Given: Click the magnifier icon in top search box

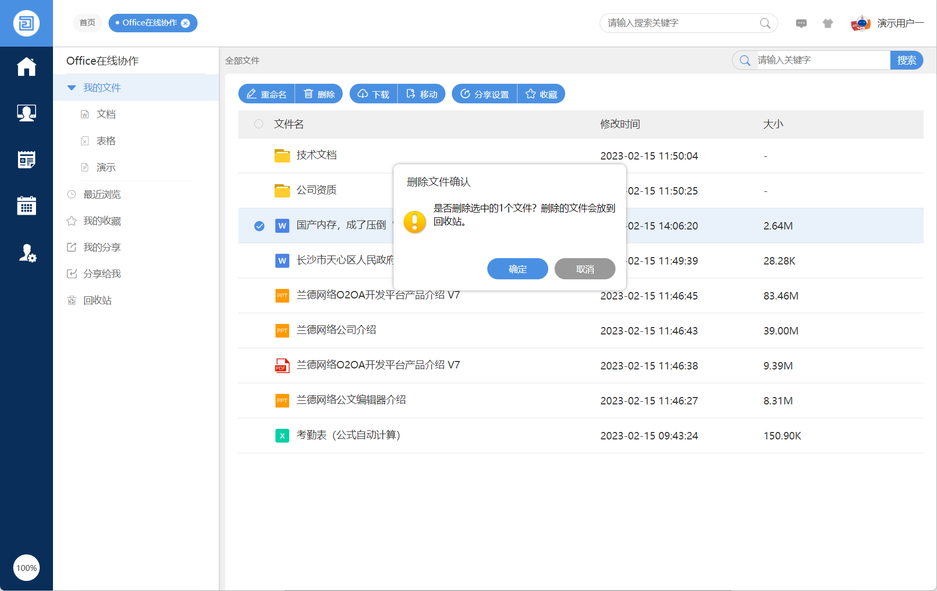Looking at the screenshot, I should [x=765, y=23].
